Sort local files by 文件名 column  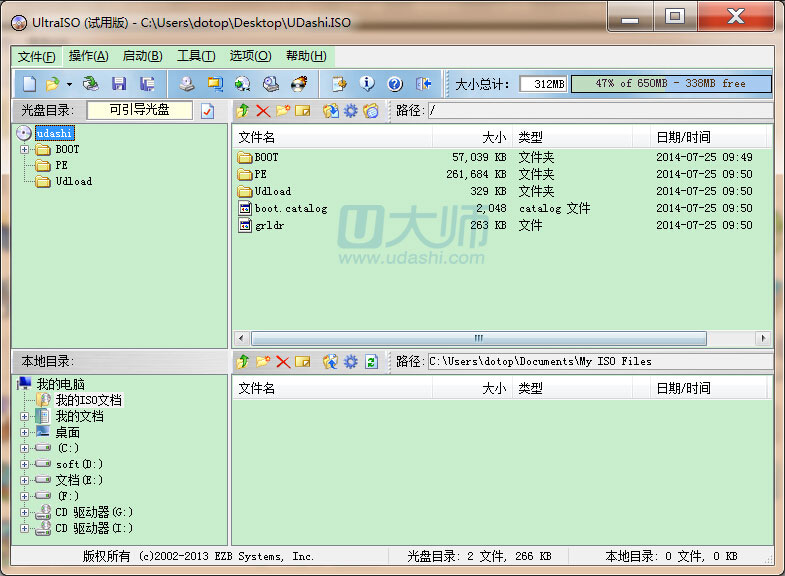[x=332, y=388]
